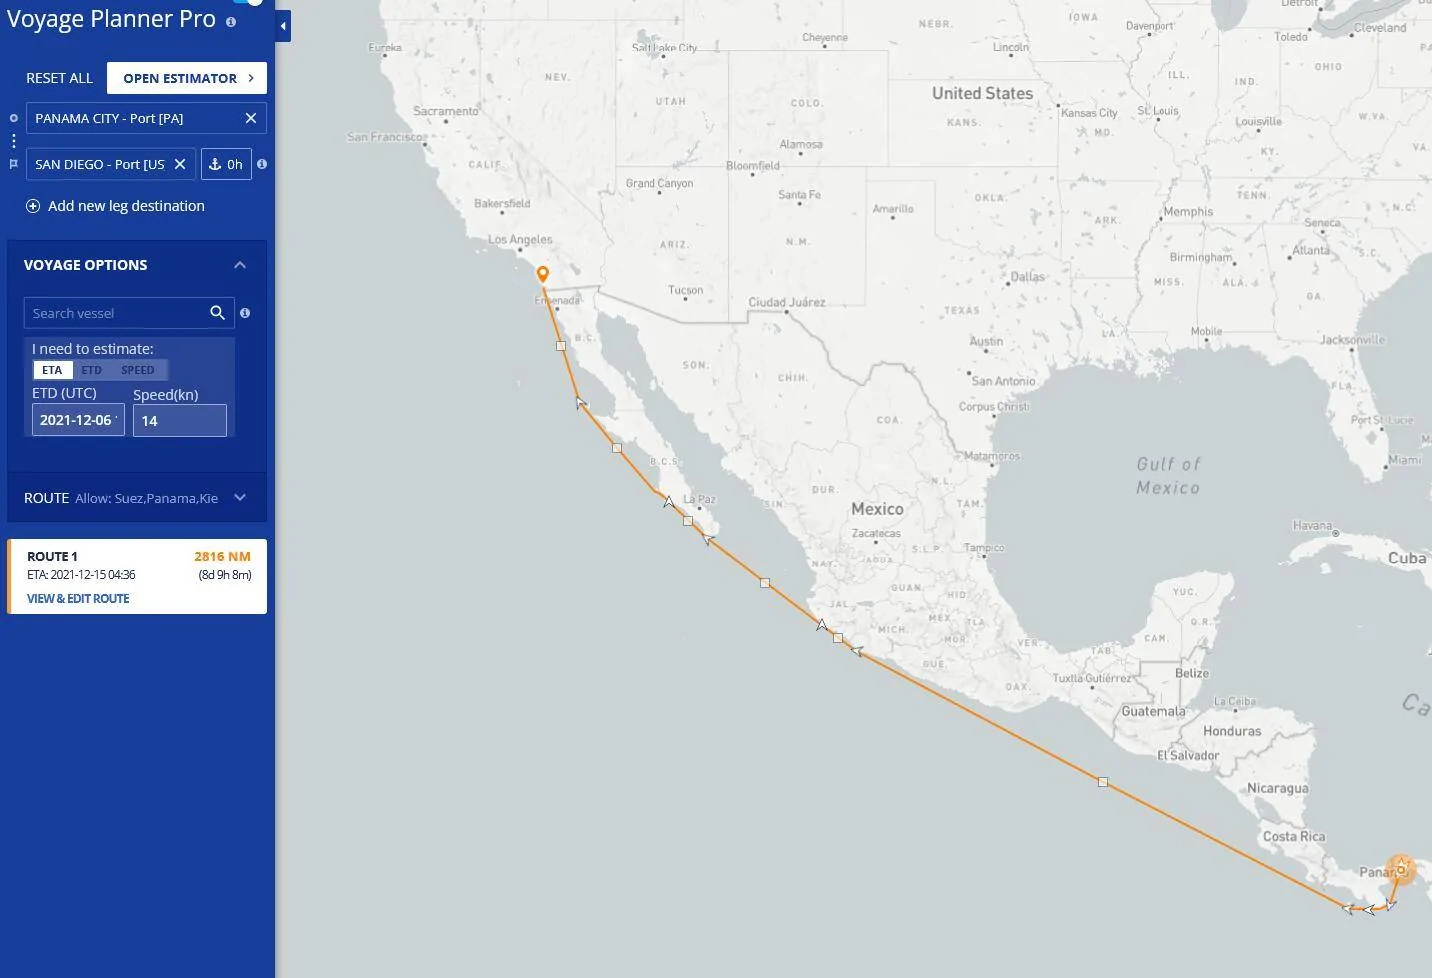Collapse the side panel with the arrow handle
1432x978 pixels.
point(284,27)
